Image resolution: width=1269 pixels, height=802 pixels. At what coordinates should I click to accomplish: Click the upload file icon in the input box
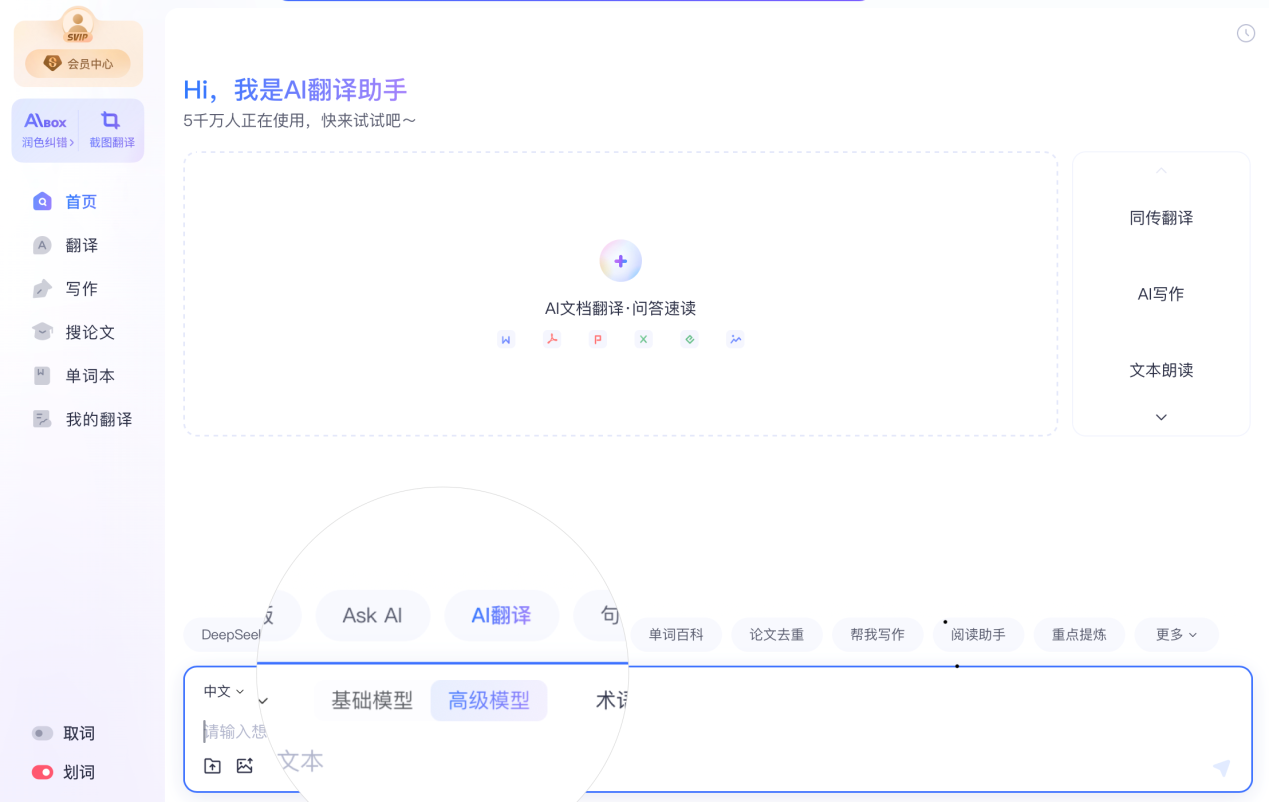pyautogui.click(x=212, y=765)
